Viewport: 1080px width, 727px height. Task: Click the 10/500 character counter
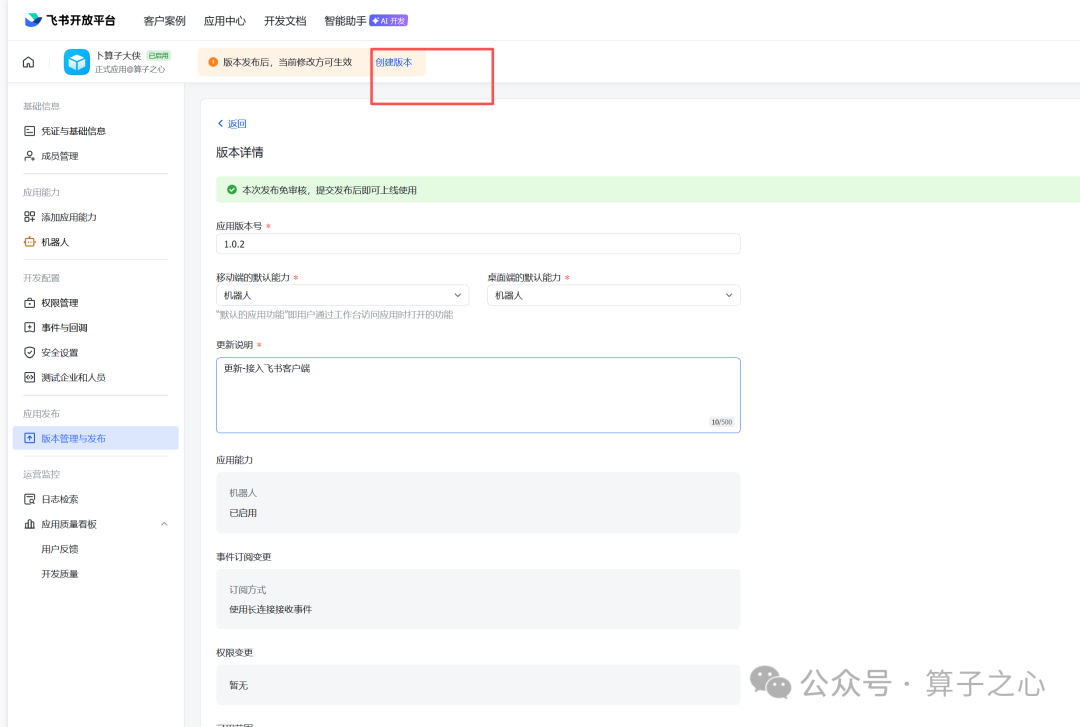pos(721,422)
